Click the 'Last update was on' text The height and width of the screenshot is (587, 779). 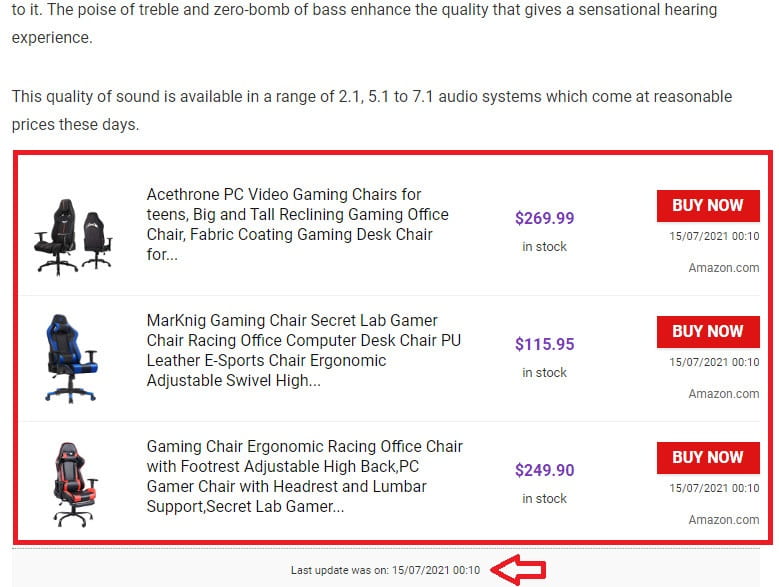(385, 570)
